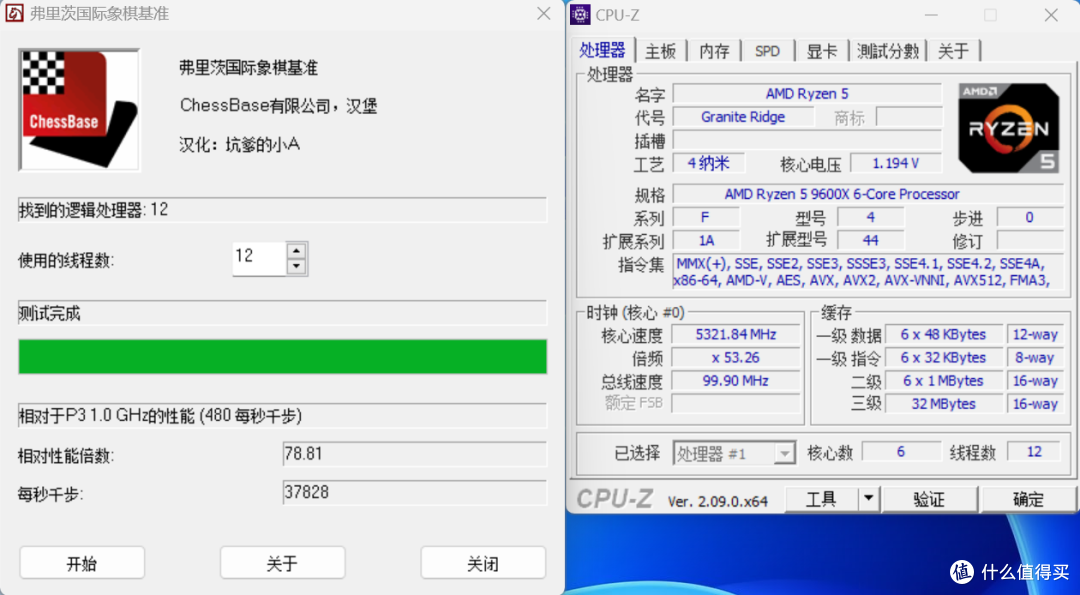Click the extended family value 1A
The width and height of the screenshot is (1080, 595).
(706, 240)
